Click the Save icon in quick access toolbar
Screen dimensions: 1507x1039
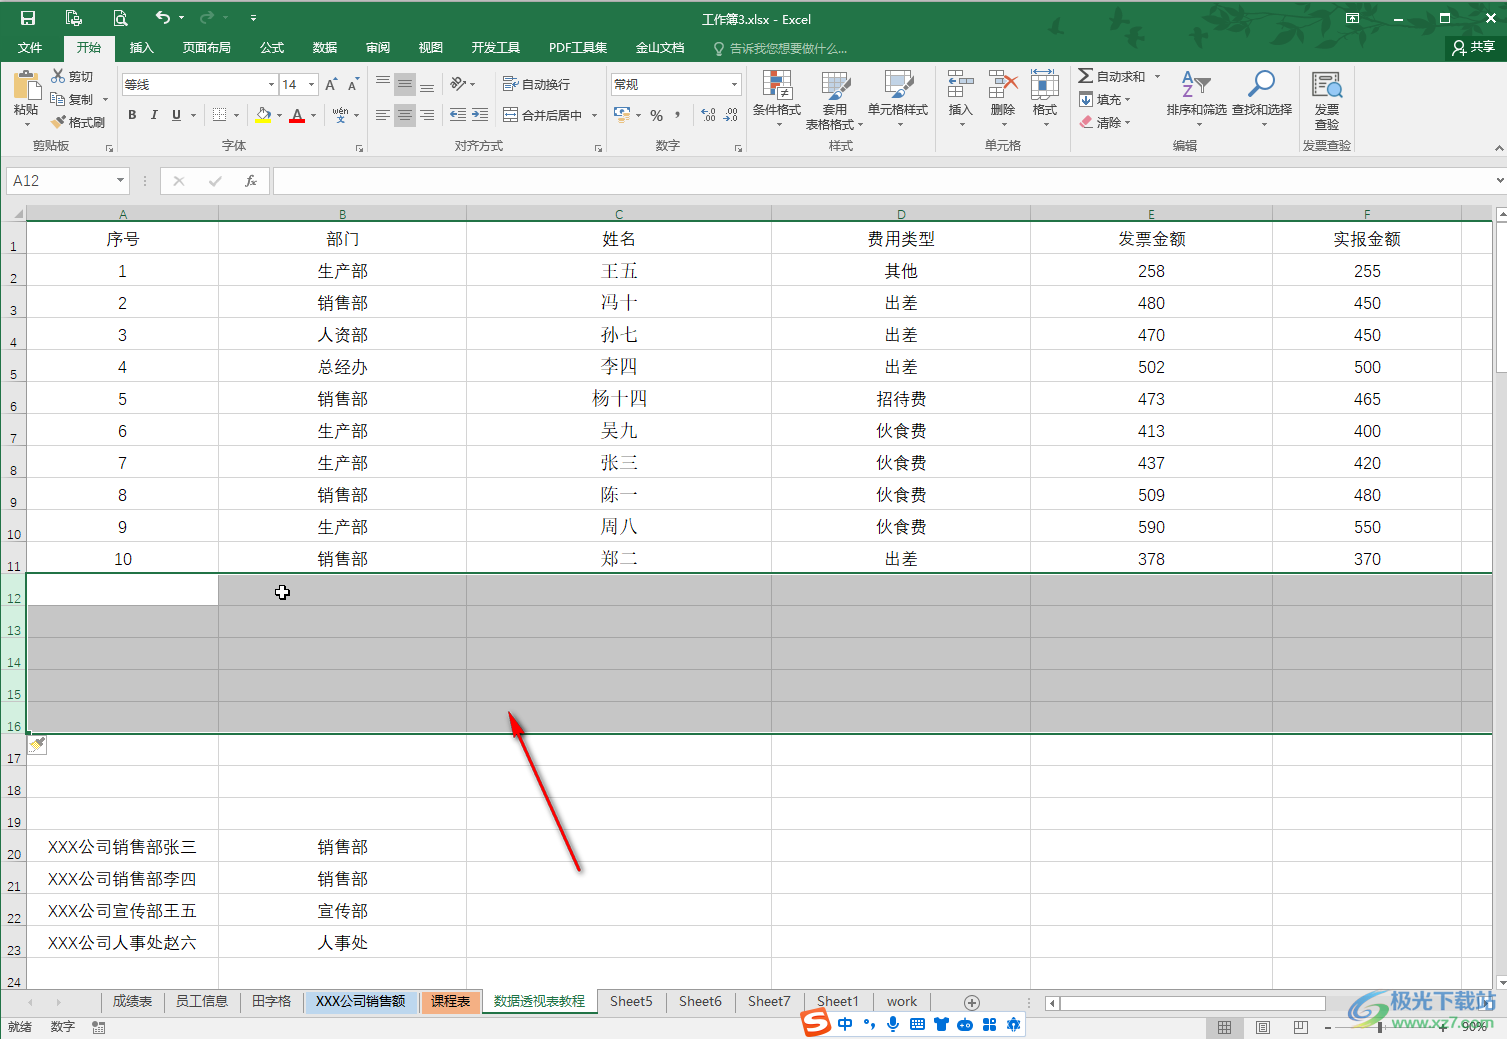(28, 18)
